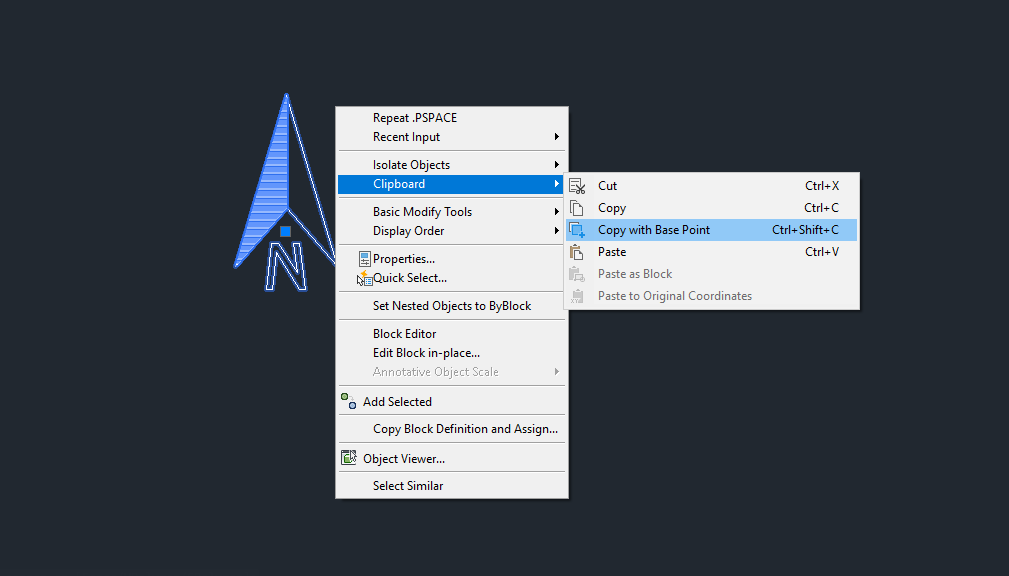Click the Paste clipboard icon
1009x576 pixels.
[x=577, y=252]
